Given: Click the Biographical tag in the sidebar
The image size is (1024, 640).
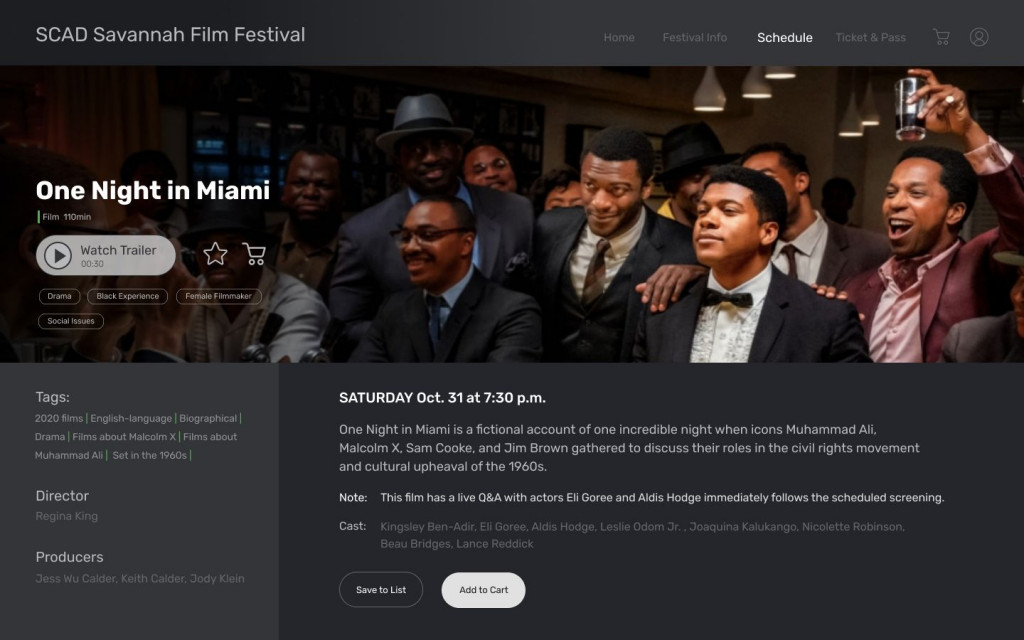Looking at the screenshot, I should pos(206,418).
